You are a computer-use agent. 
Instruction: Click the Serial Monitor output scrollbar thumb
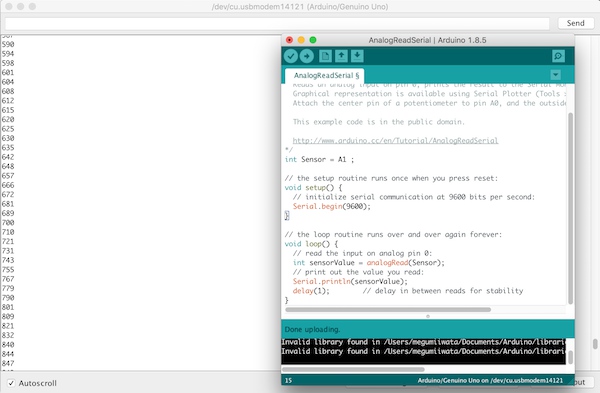595,344
